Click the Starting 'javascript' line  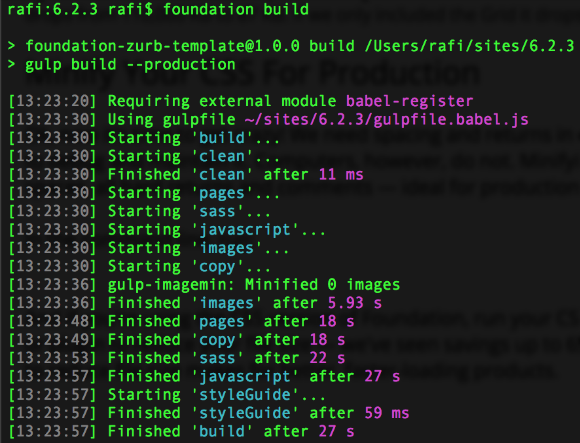166,230
